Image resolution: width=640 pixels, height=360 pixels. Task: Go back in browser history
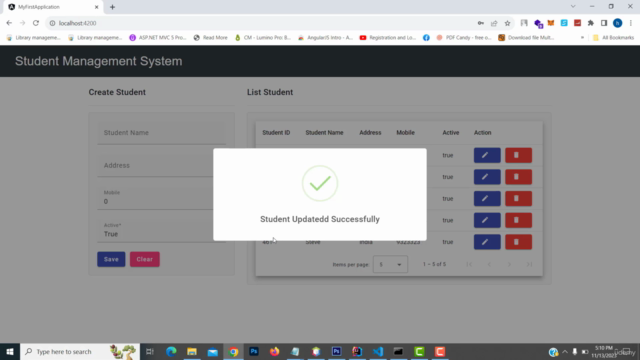point(9,23)
